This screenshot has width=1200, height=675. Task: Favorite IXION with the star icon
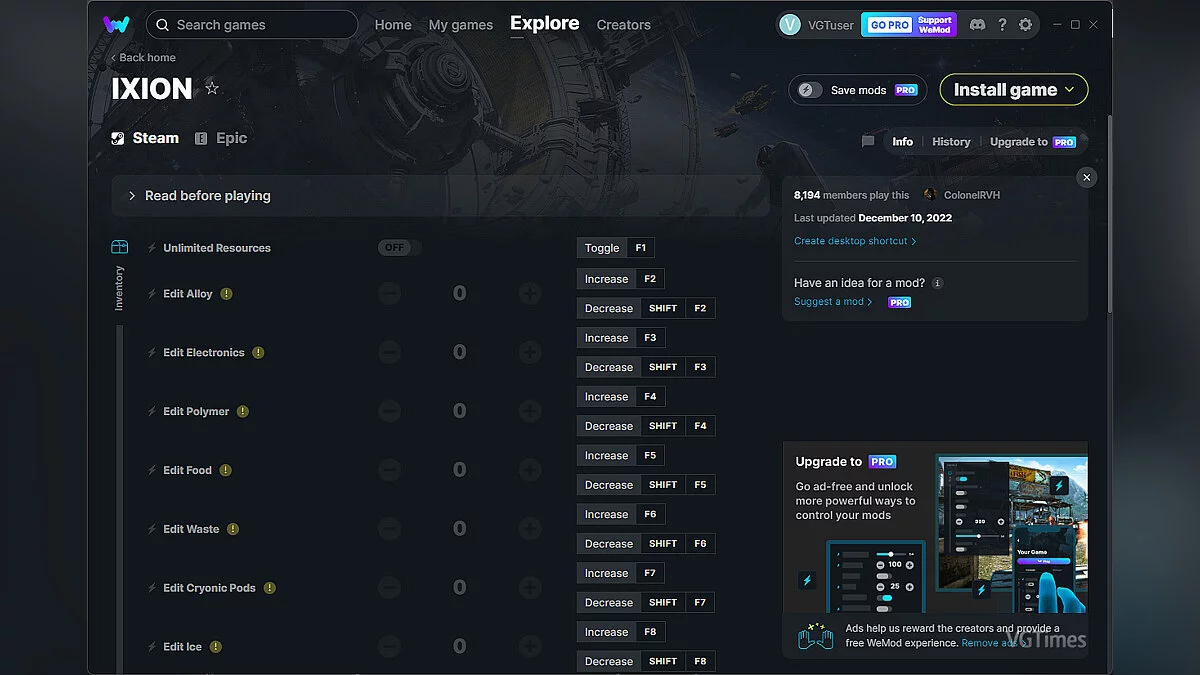(x=212, y=88)
